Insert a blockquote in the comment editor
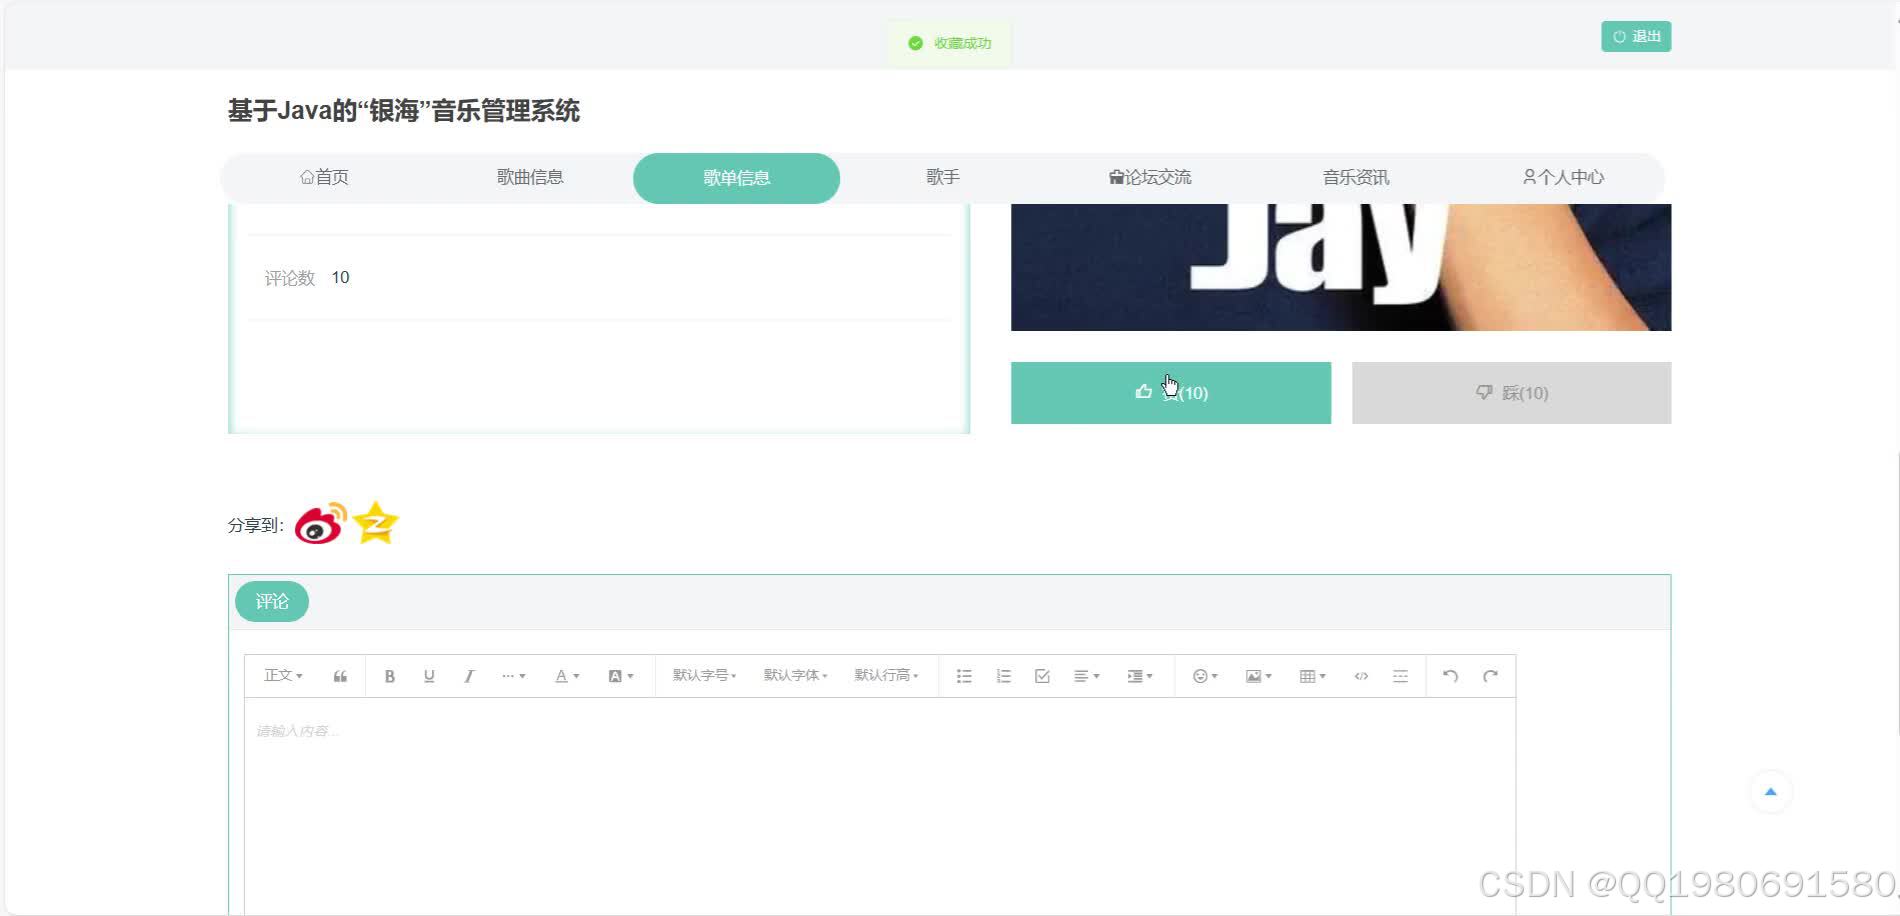 pyautogui.click(x=340, y=675)
